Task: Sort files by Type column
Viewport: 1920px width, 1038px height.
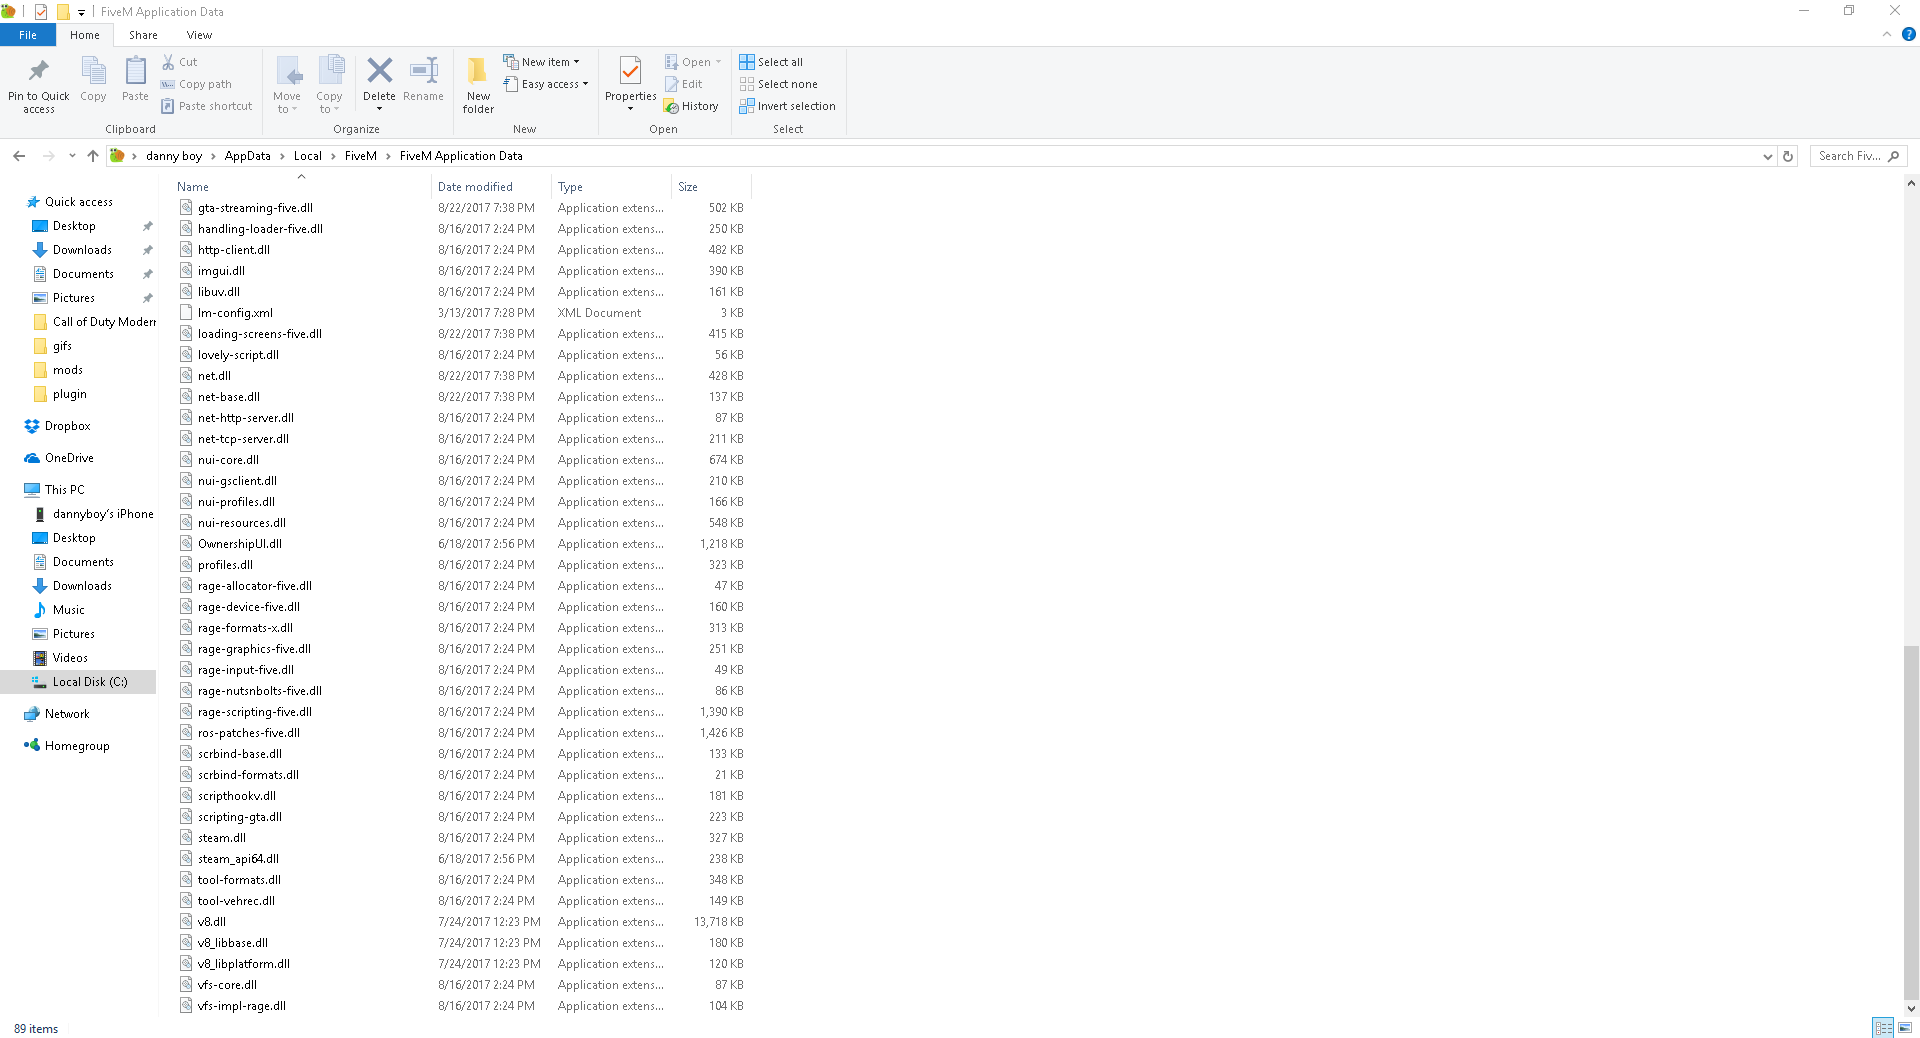Action: coord(611,187)
